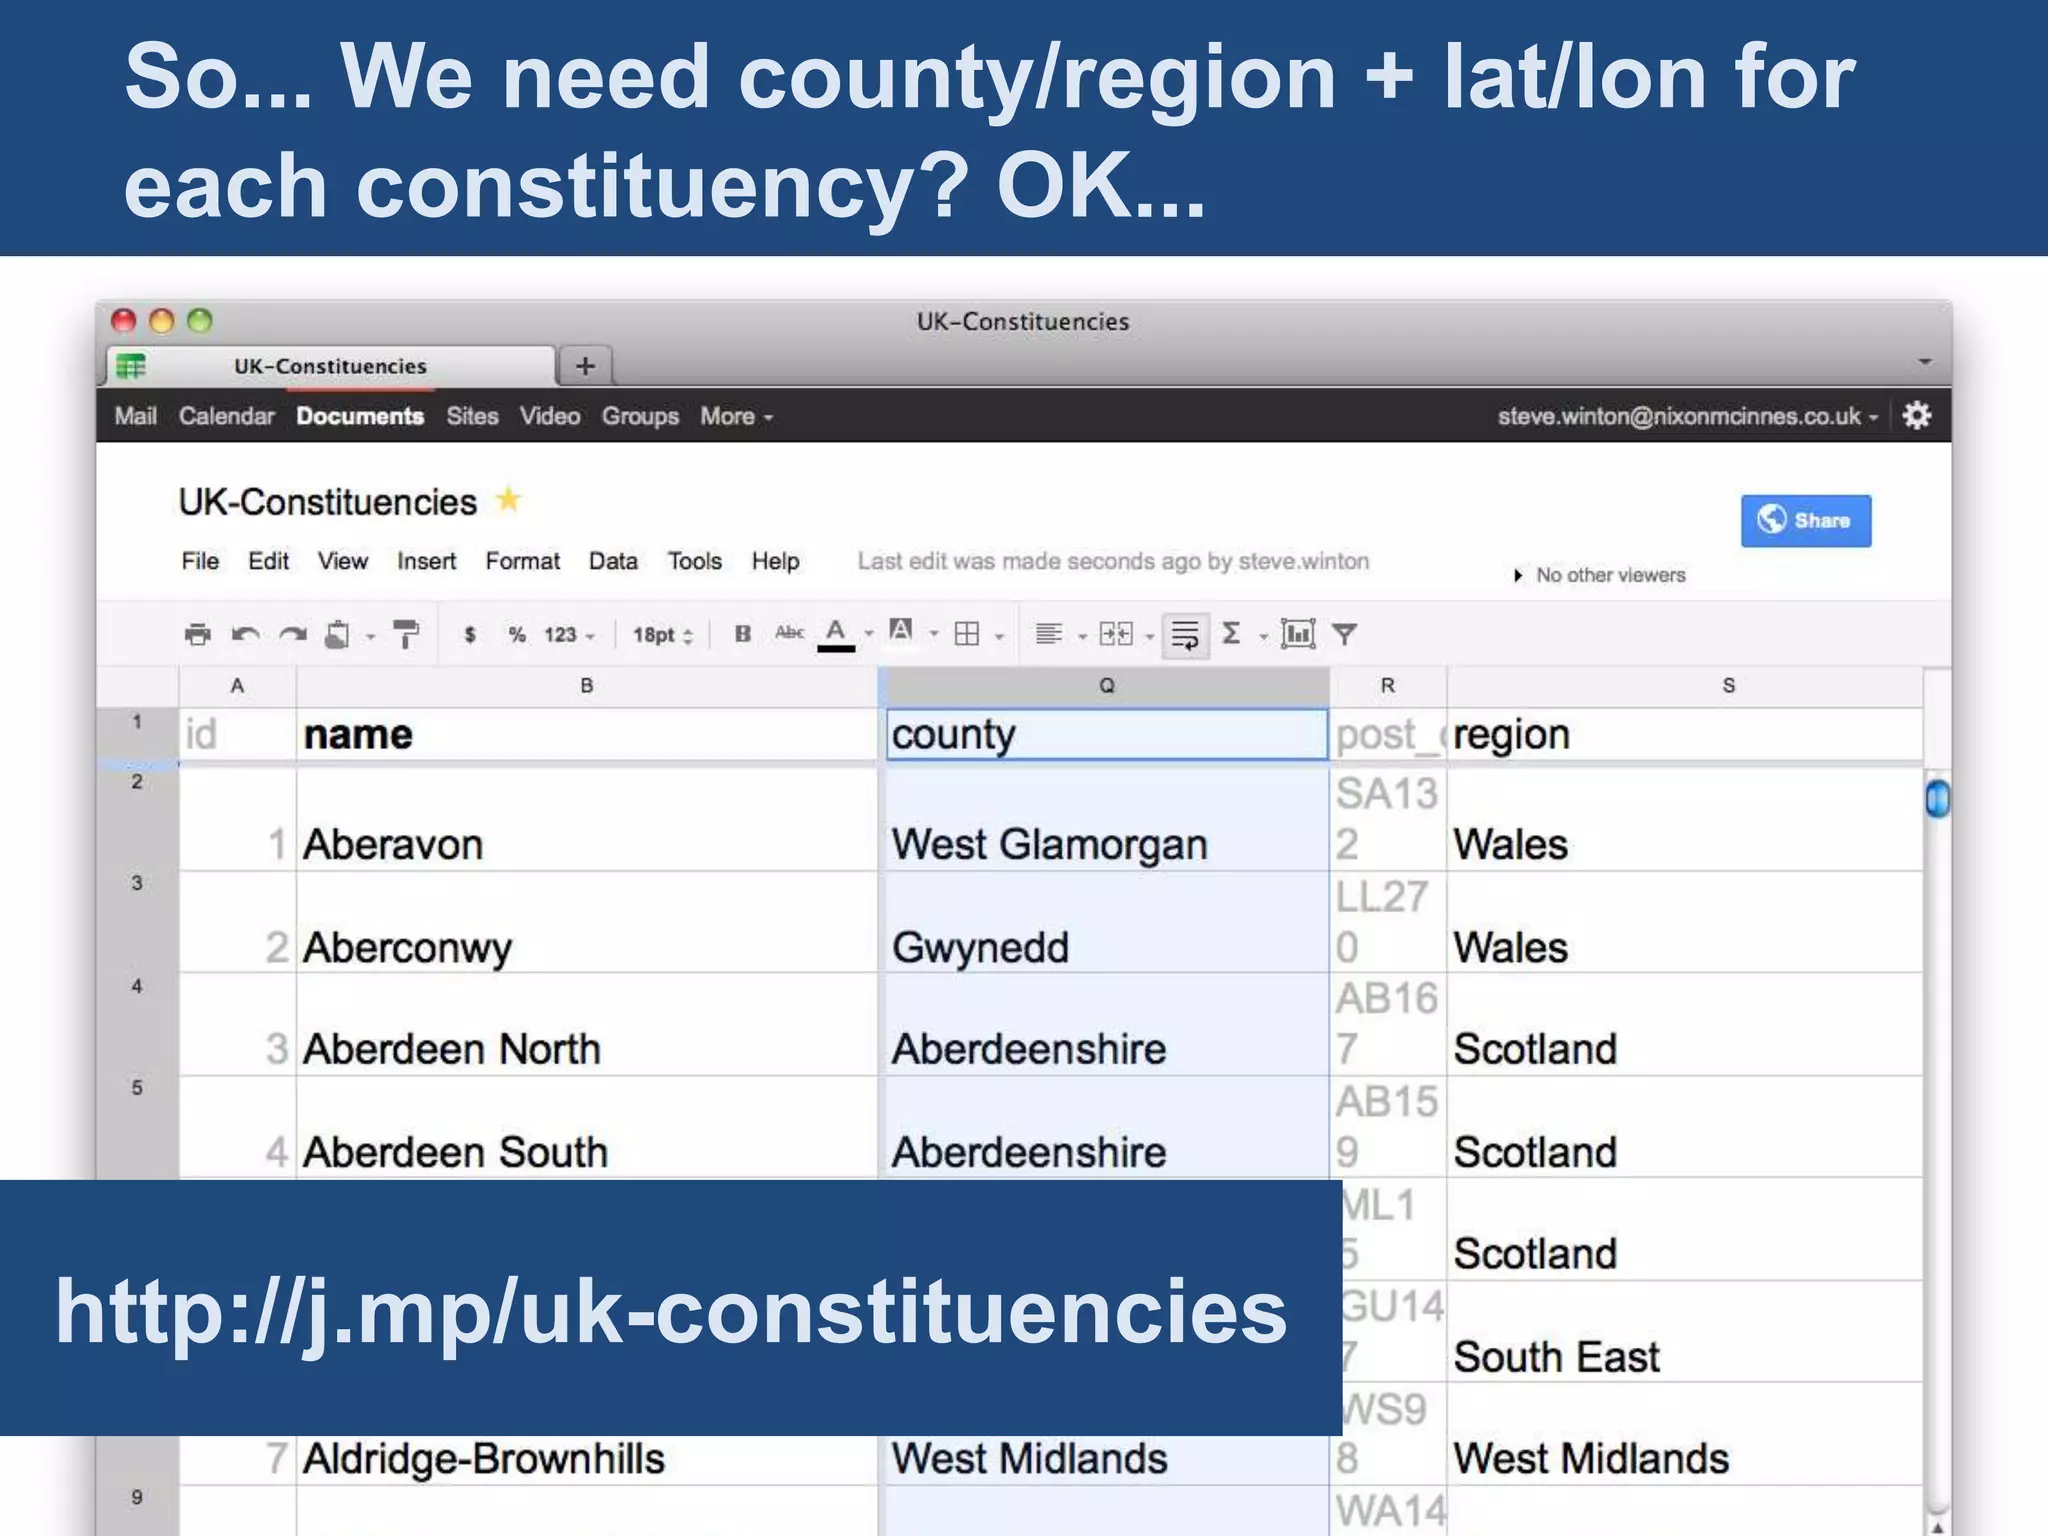The height and width of the screenshot is (1536, 2048).
Task: Open the File menu
Action: point(200,561)
